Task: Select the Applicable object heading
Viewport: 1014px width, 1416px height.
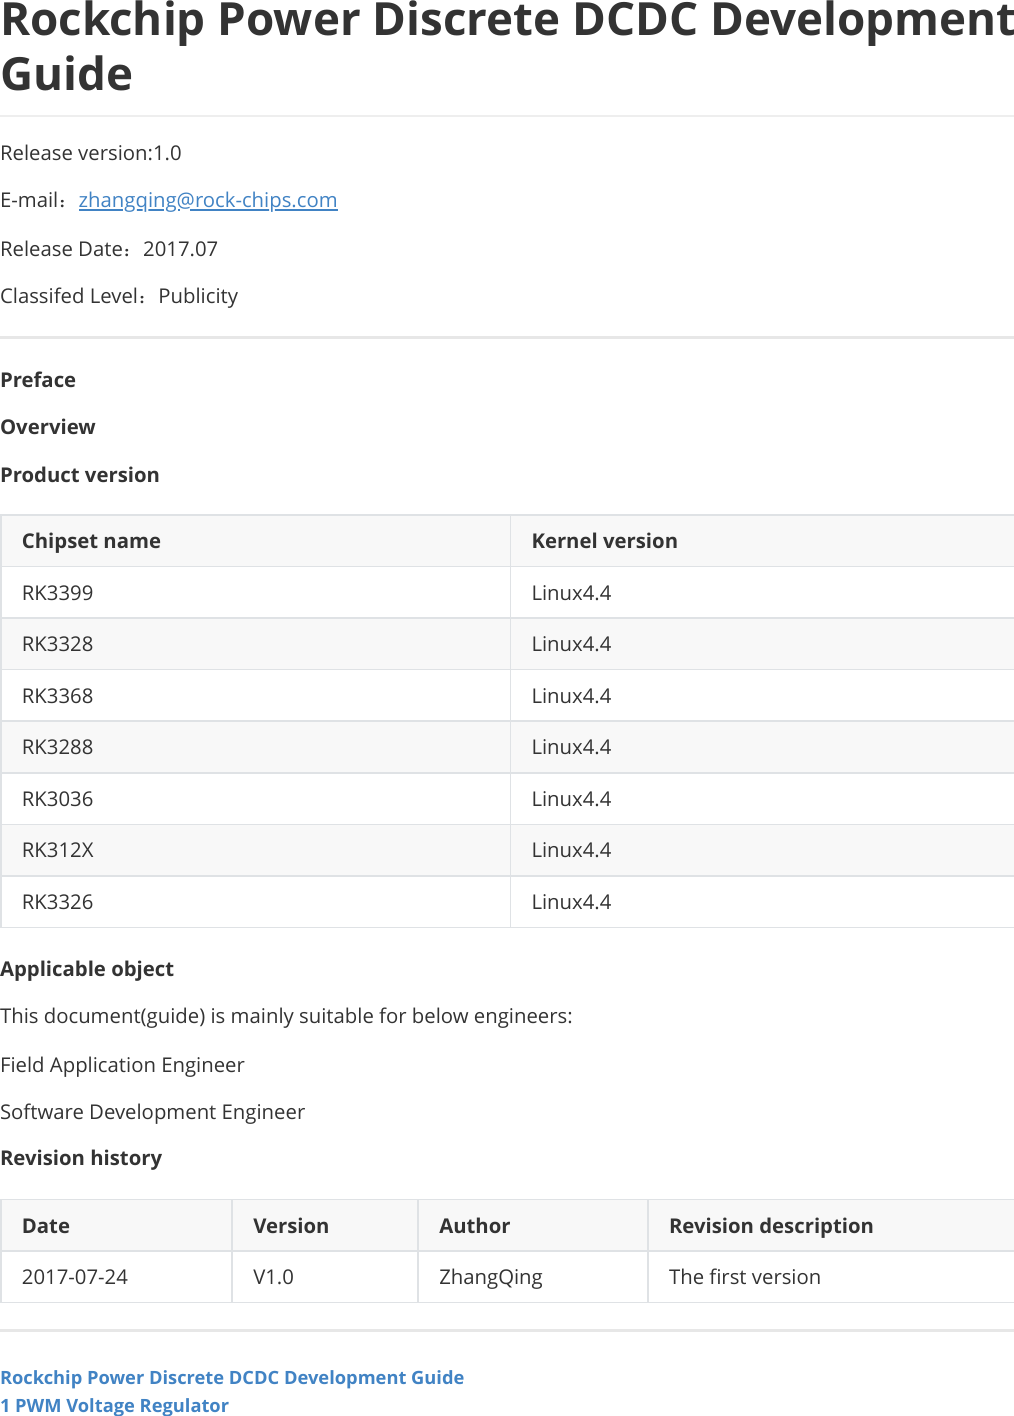Action: (87, 969)
